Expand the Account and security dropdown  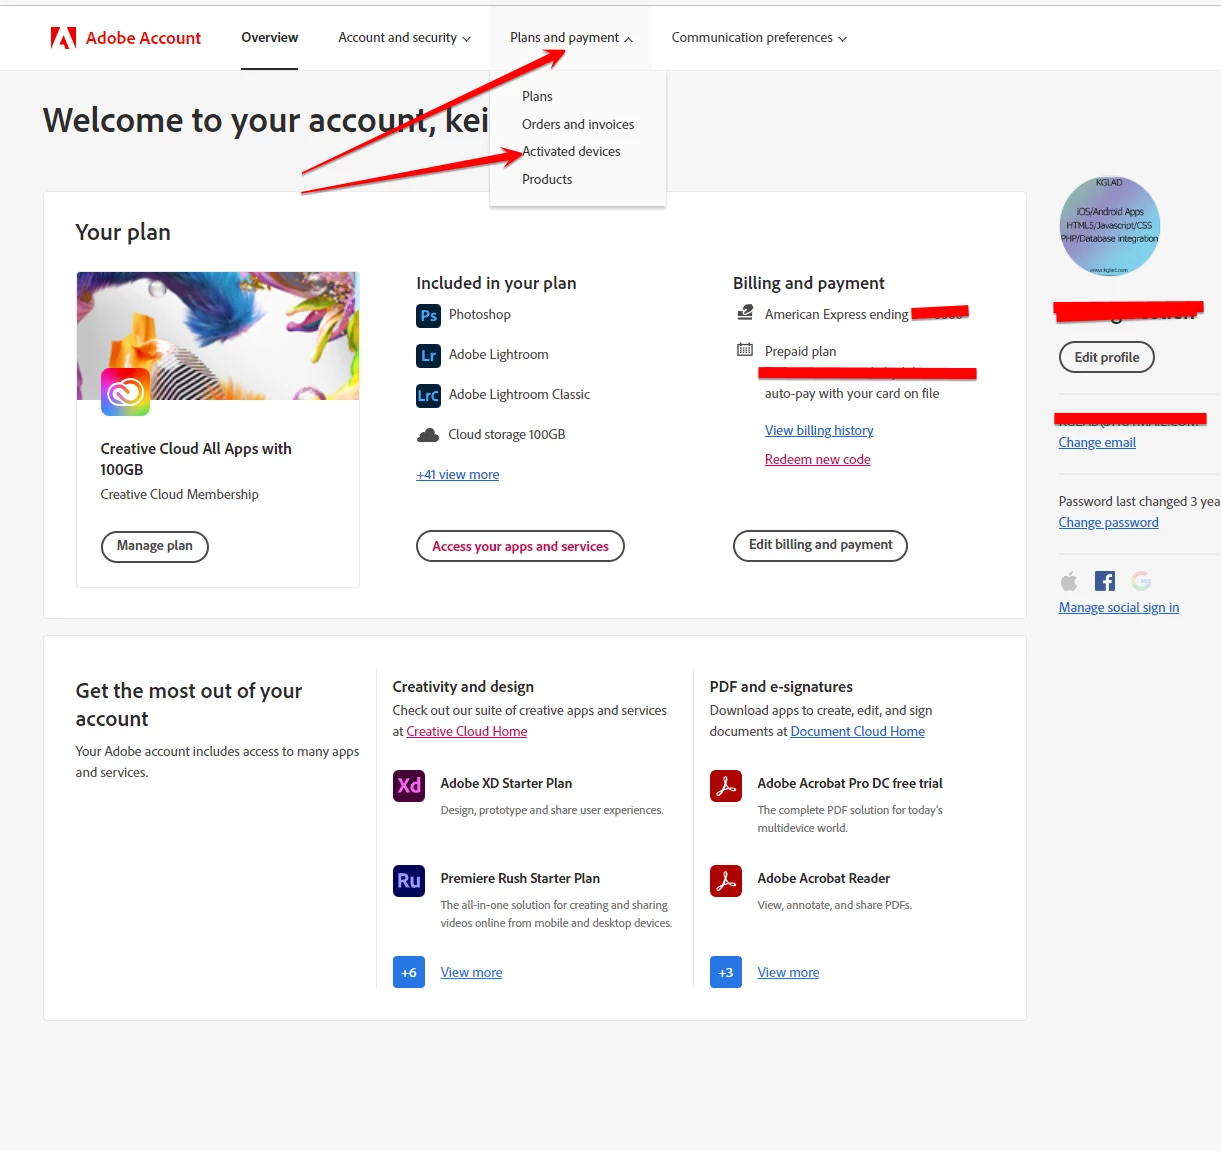click(x=404, y=38)
